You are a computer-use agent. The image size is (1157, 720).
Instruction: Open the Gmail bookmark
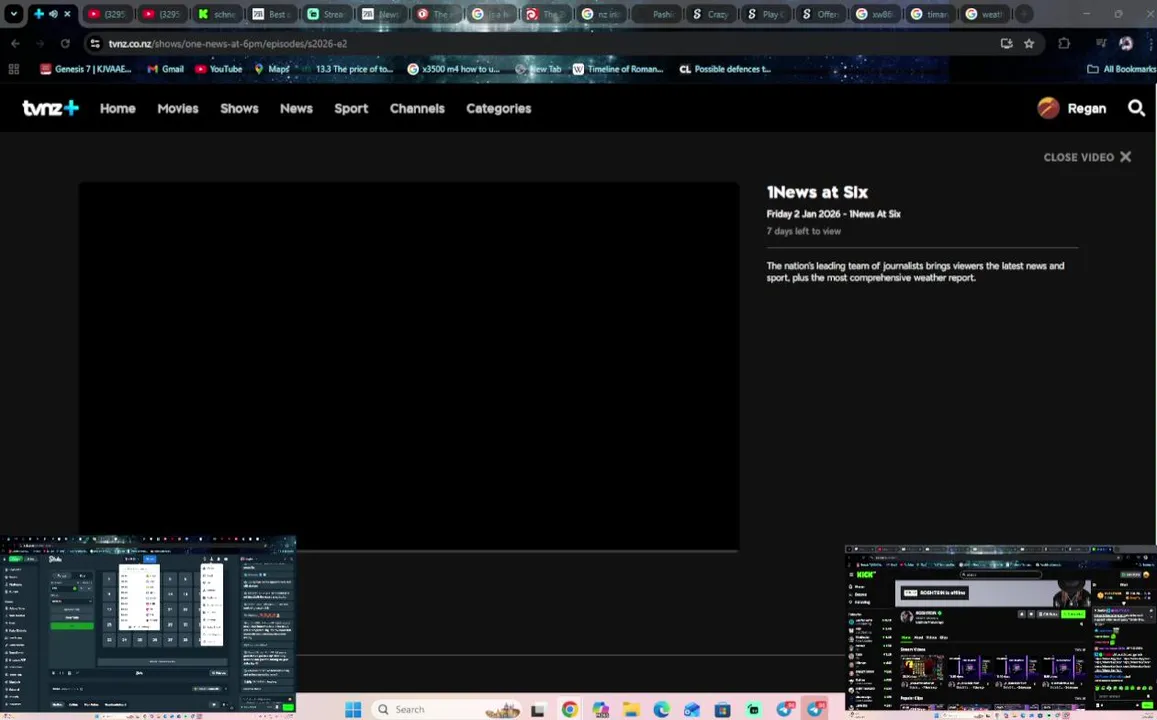(x=165, y=69)
